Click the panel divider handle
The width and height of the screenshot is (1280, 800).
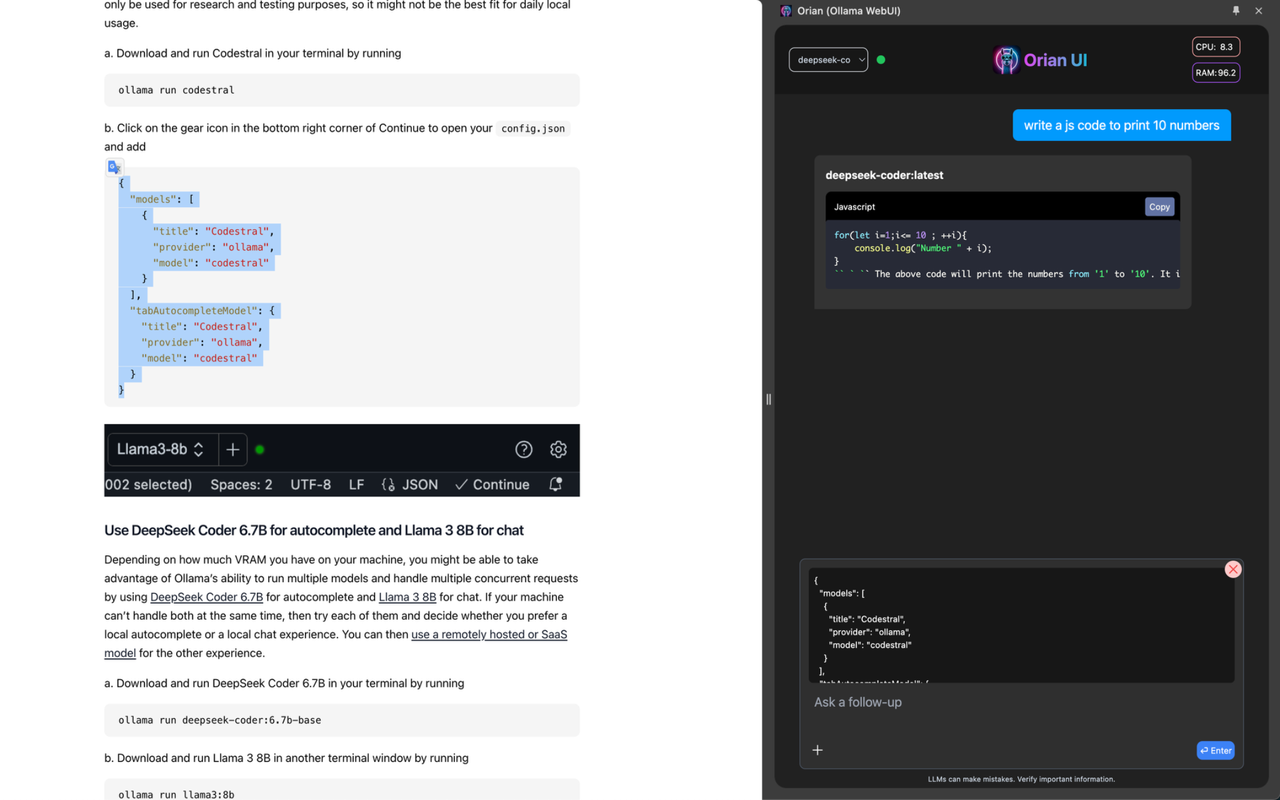click(x=768, y=399)
